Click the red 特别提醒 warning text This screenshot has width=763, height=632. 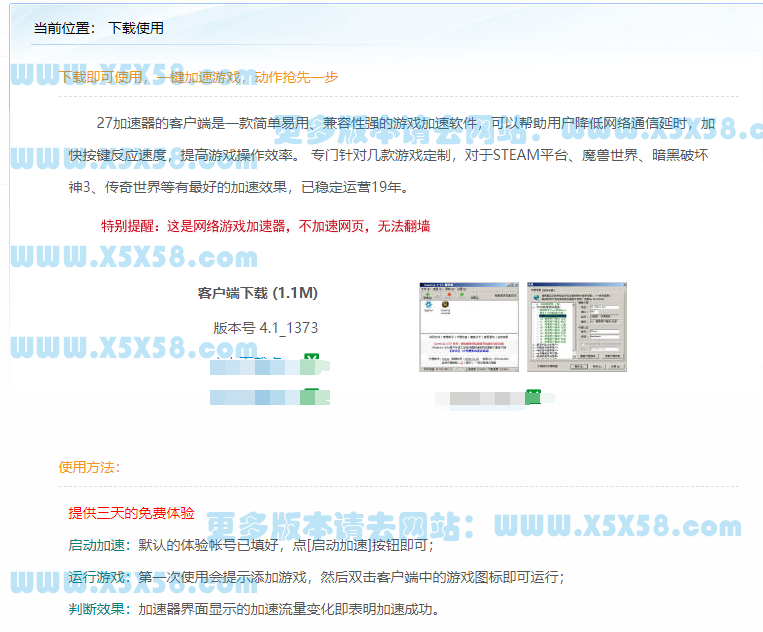click(265, 226)
